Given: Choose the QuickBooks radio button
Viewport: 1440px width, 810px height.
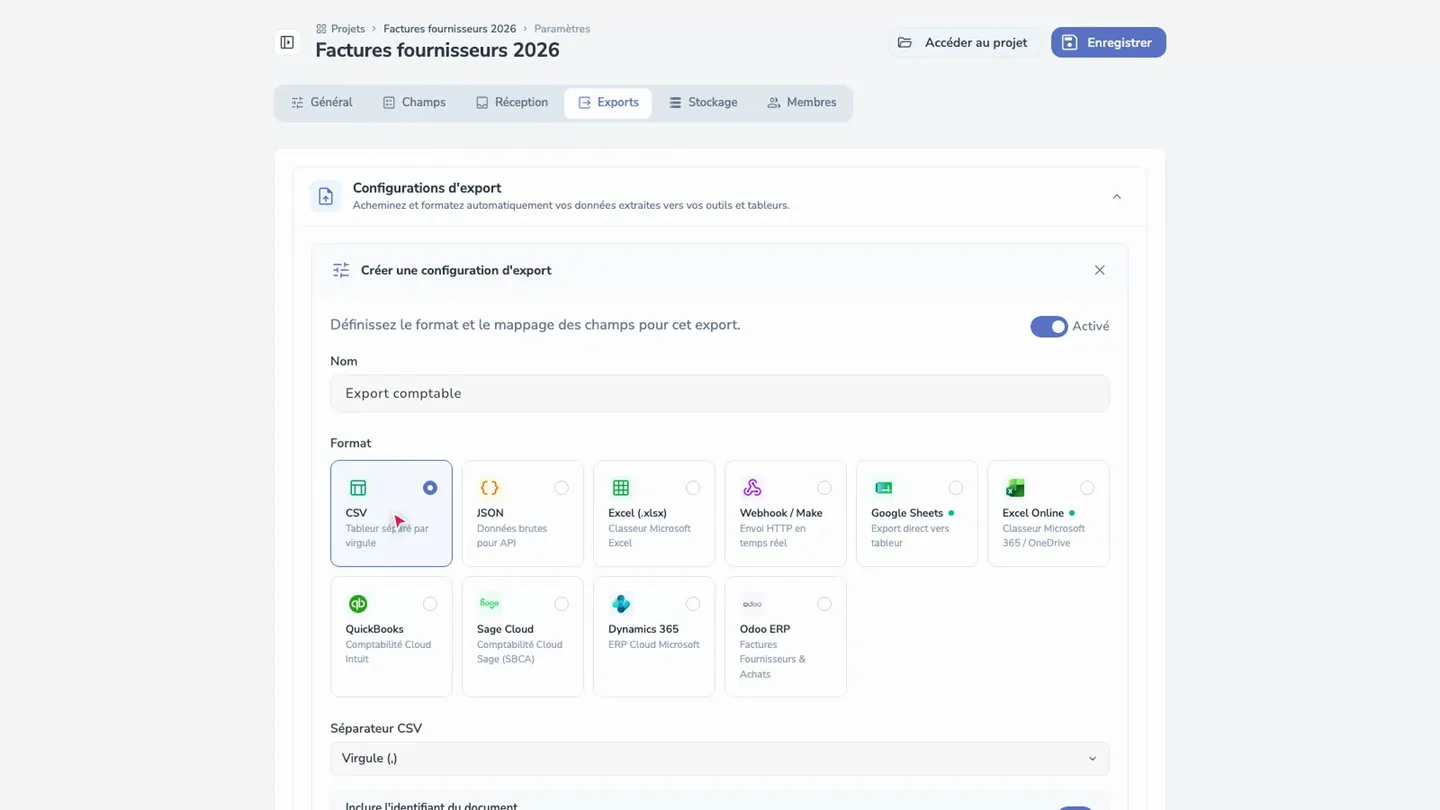Looking at the screenshot, I should click(x=430, y=604).
